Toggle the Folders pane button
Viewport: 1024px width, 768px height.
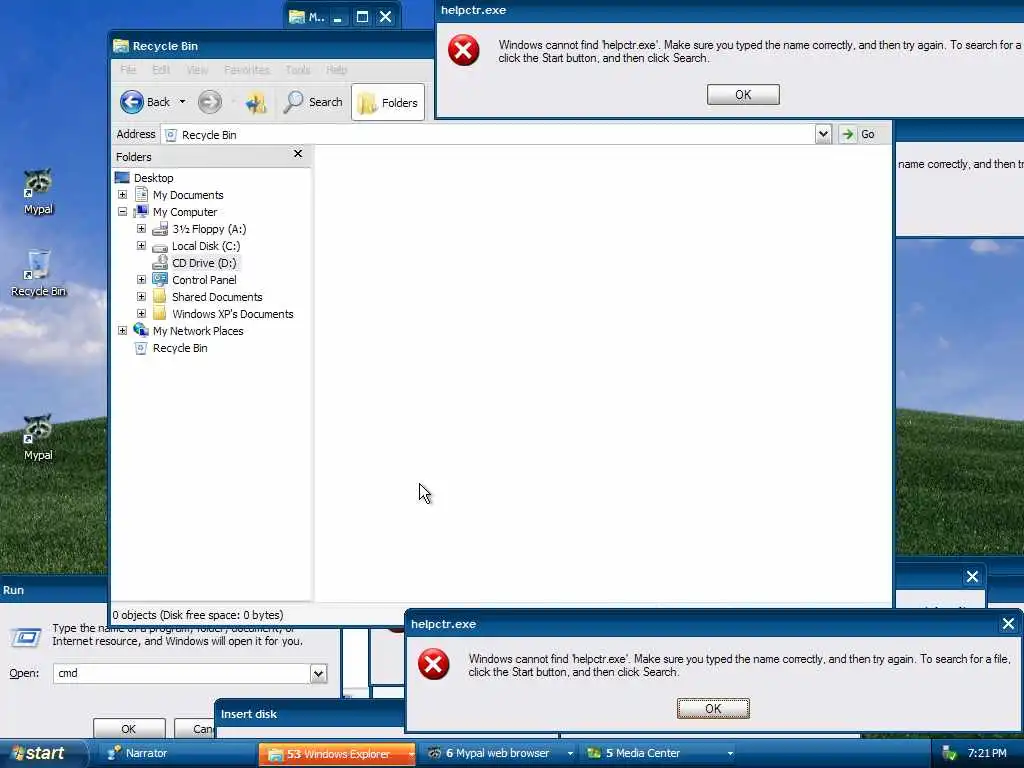(388, 103)
